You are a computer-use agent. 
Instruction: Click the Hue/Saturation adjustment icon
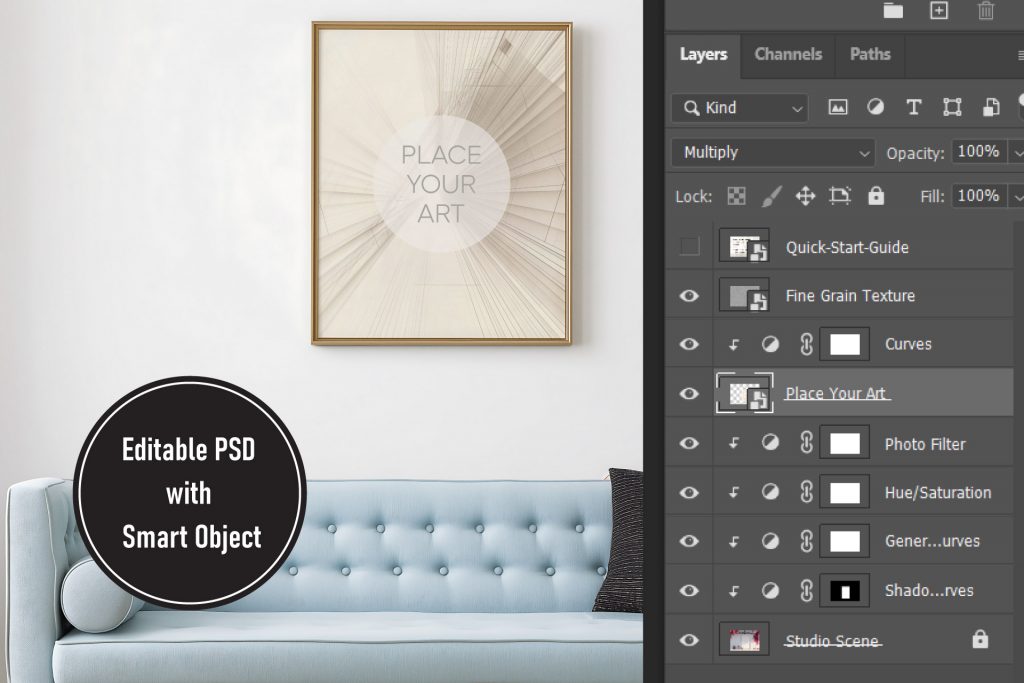point(771,492)
